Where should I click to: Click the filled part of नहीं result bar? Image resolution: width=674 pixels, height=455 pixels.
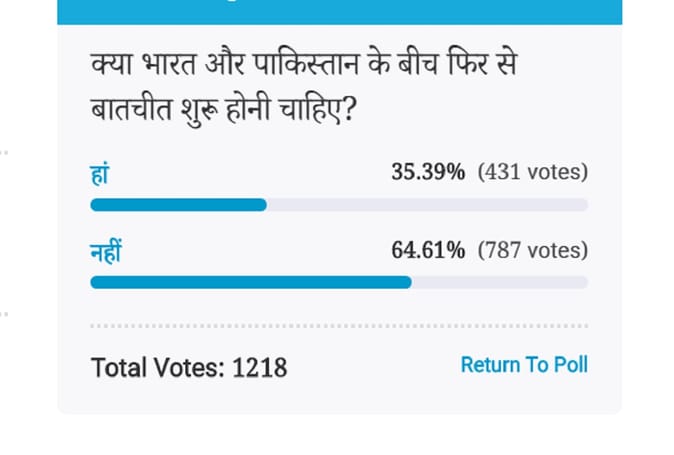[250, 282]
